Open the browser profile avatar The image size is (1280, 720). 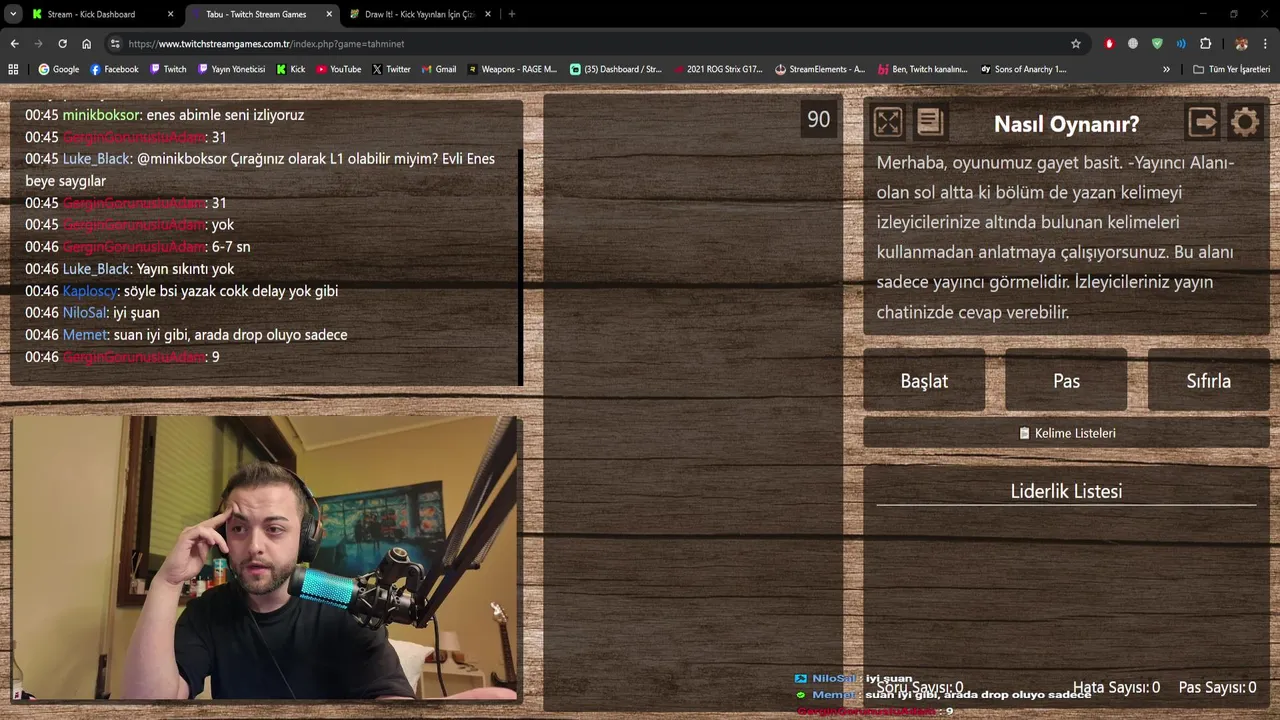click(1241, 44)
